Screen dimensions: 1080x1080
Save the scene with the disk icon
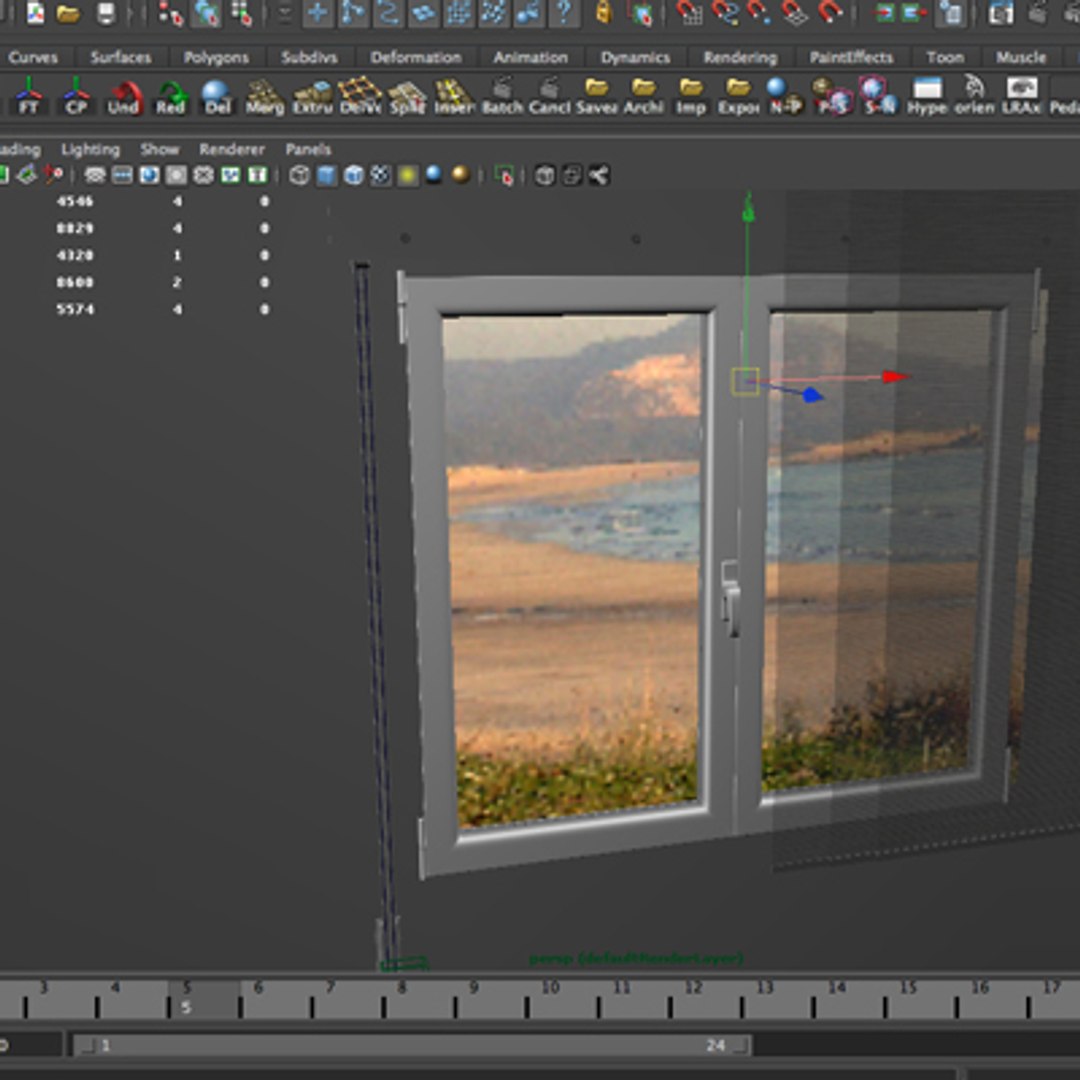pyautogui.click(x=105, y=13)
